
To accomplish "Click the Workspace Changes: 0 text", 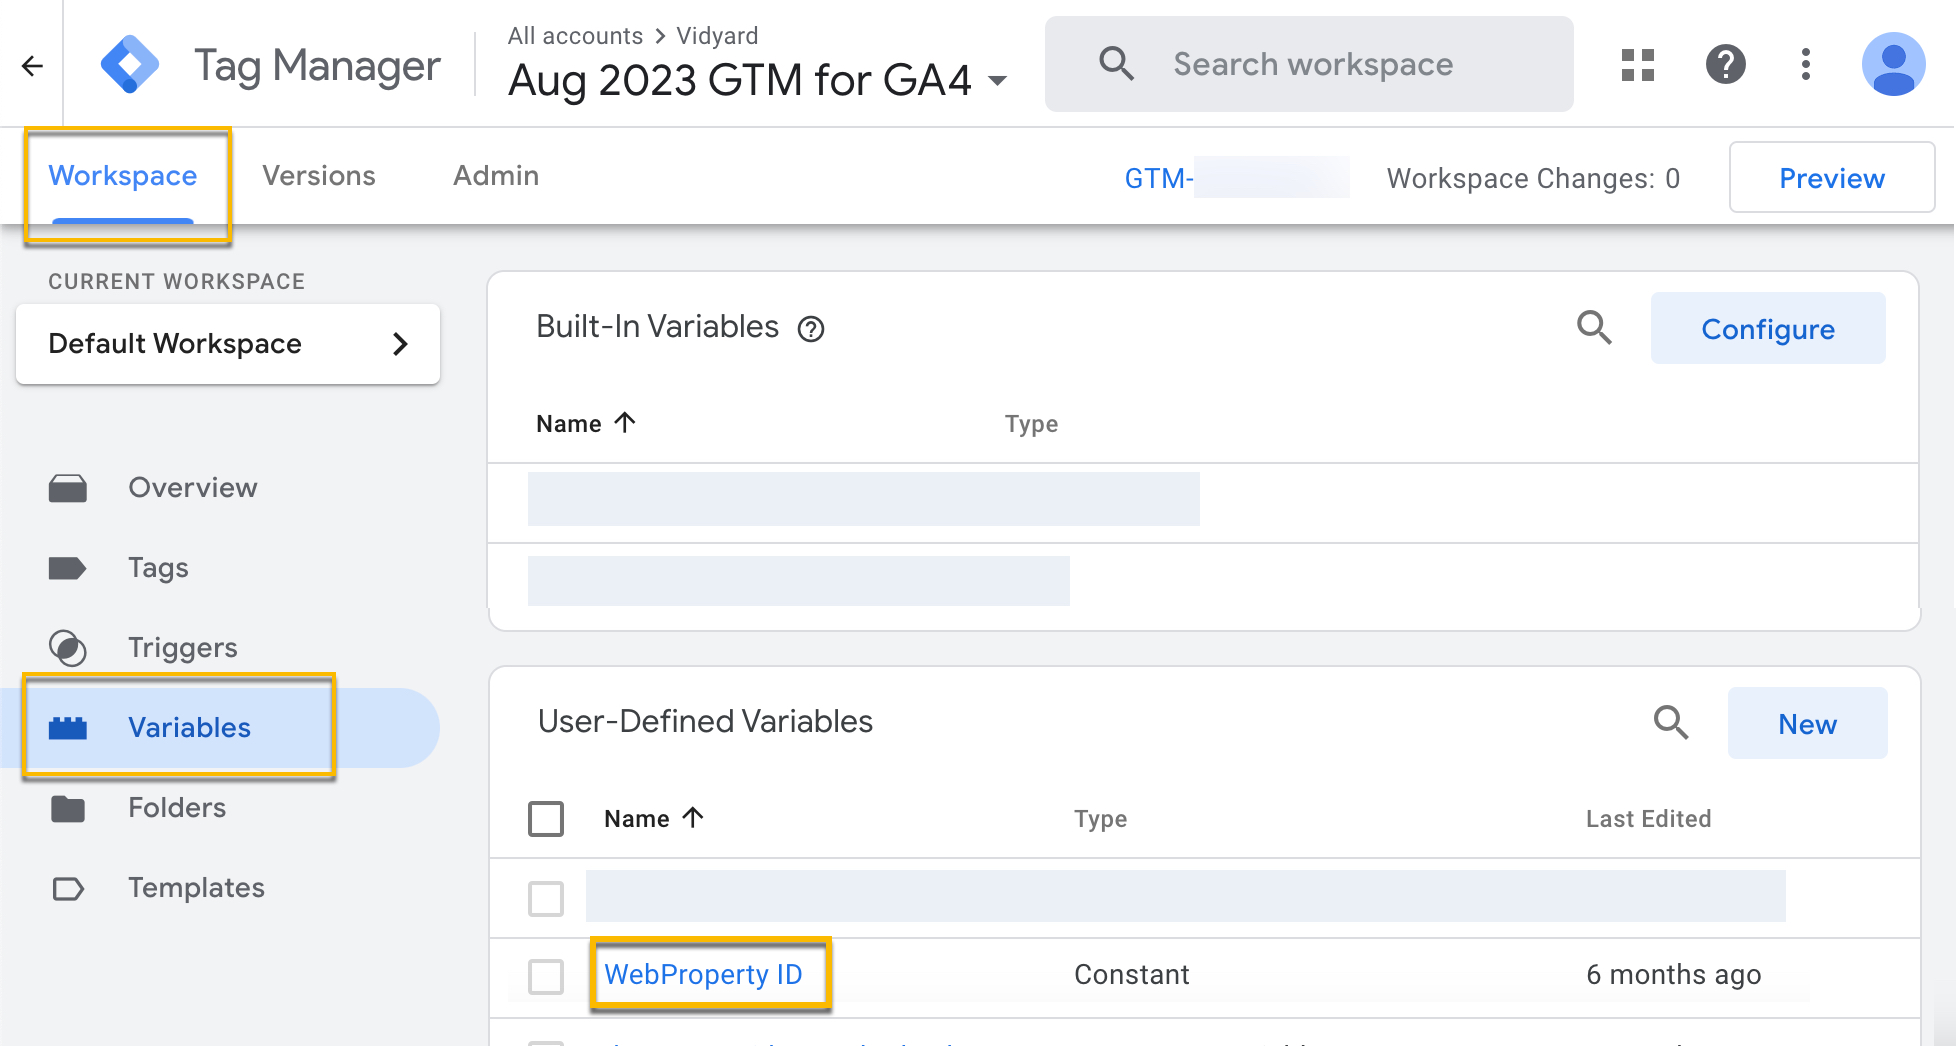I will 1533,178.
